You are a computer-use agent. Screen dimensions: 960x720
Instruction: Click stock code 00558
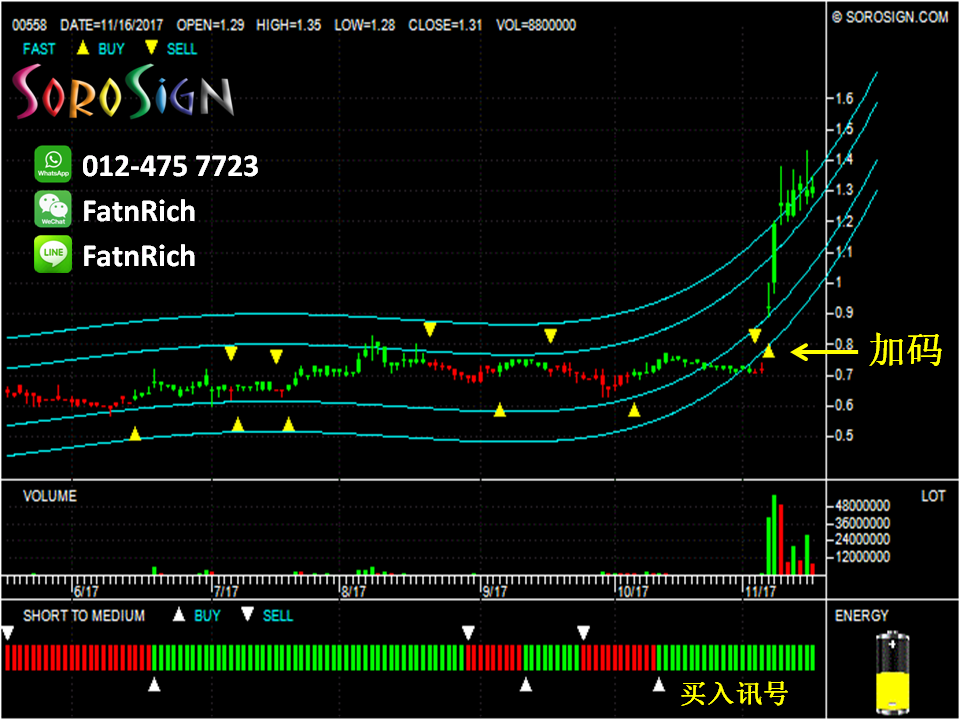coord(29,25)
